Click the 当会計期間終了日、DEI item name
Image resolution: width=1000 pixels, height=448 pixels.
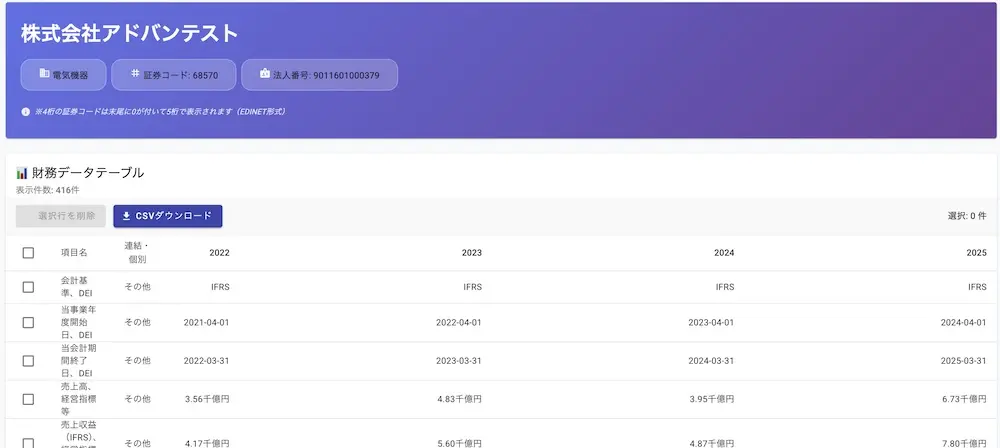(x=78, y=361)
